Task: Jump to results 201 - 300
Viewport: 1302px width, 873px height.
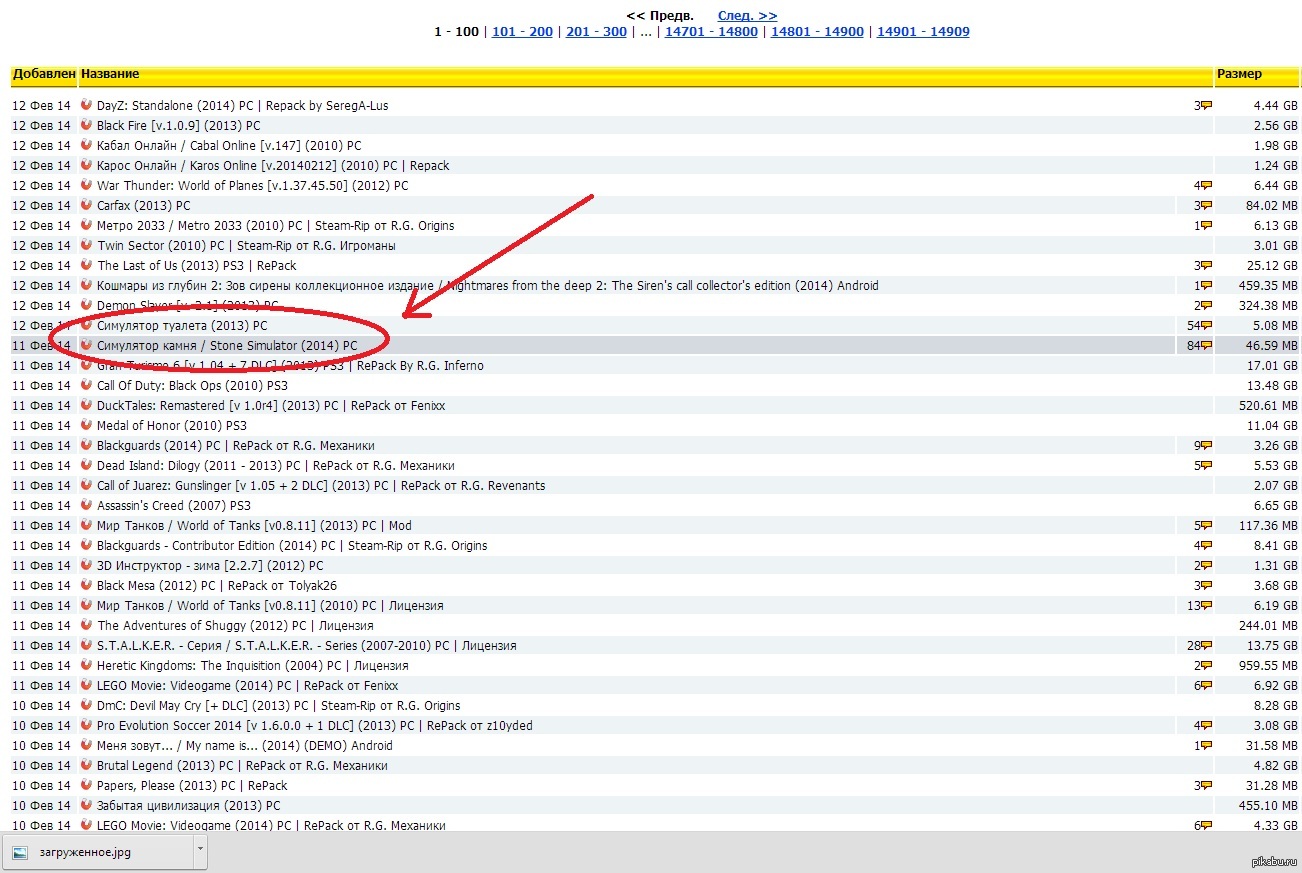Action: click(x=596, y=31)
